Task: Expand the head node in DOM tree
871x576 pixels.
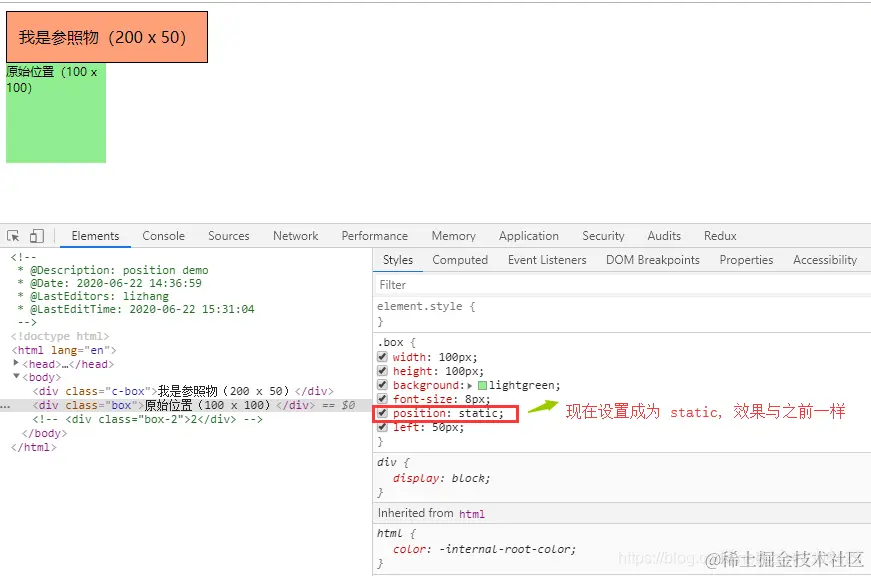Action: pyautogui.click(x=16, y=363)
